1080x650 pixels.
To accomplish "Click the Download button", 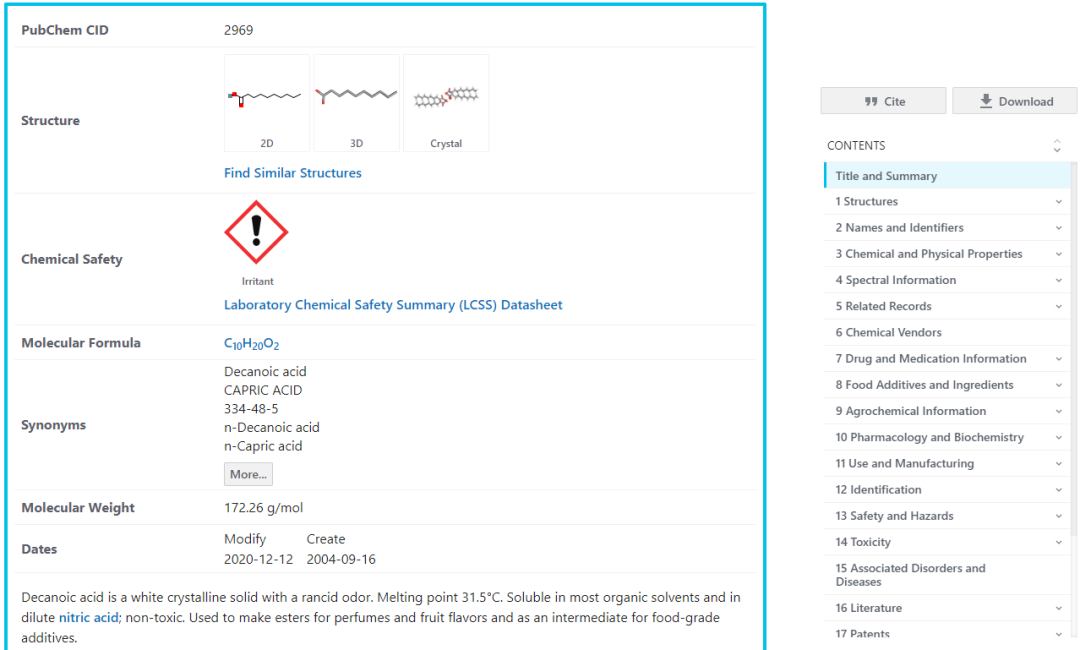I will [1014, 101].
